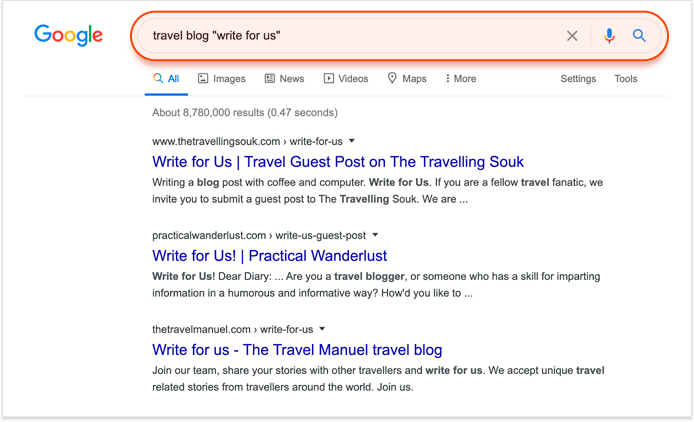694x422 pixels.
Task: Expand dropdown arrow beside thetravelmanuel.com URL
Action: point(322,329)
